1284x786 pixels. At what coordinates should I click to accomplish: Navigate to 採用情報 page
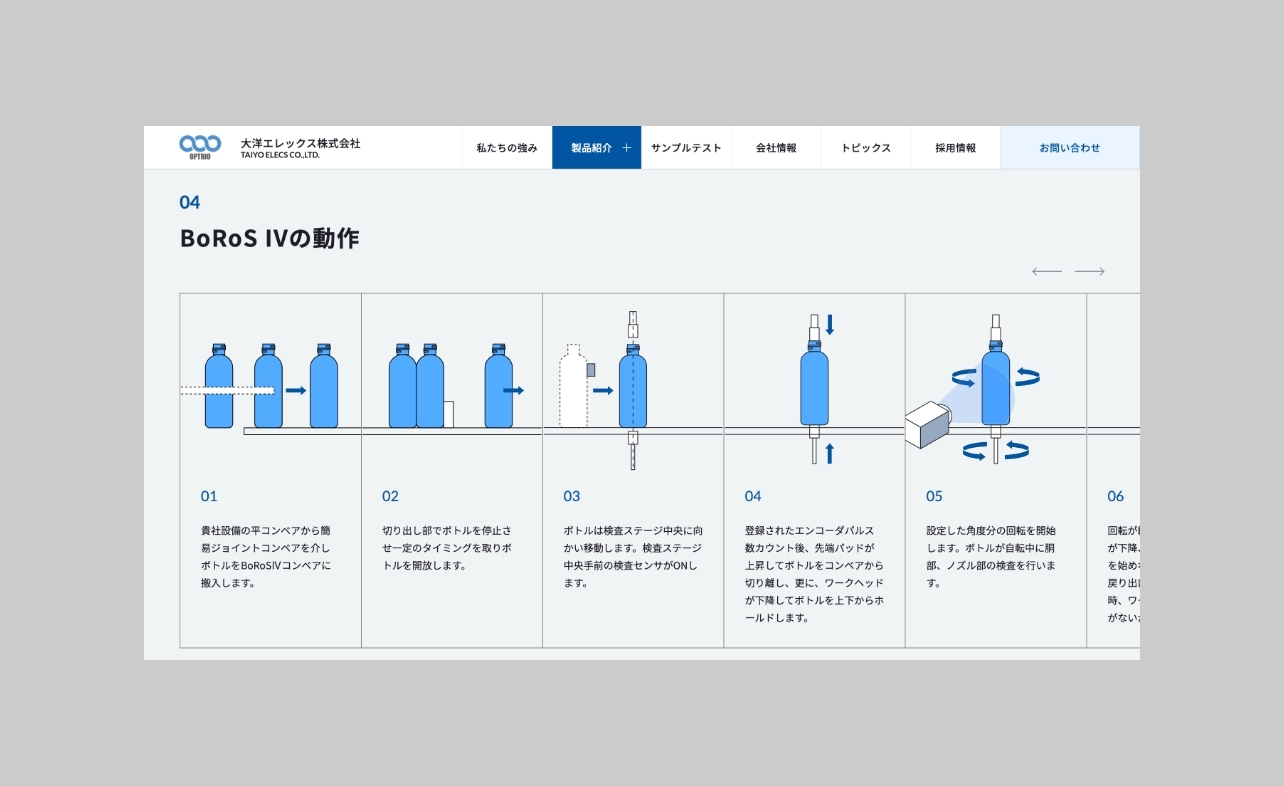[x=955, y=148]
